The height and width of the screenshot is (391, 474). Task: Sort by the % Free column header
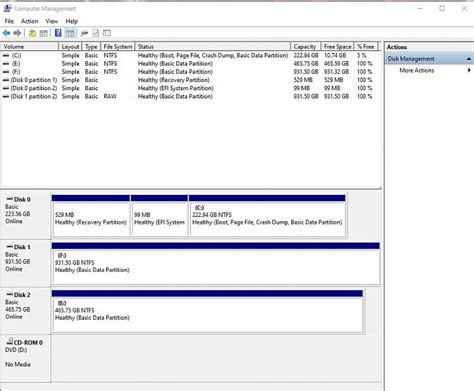click(x=366, y=46)
